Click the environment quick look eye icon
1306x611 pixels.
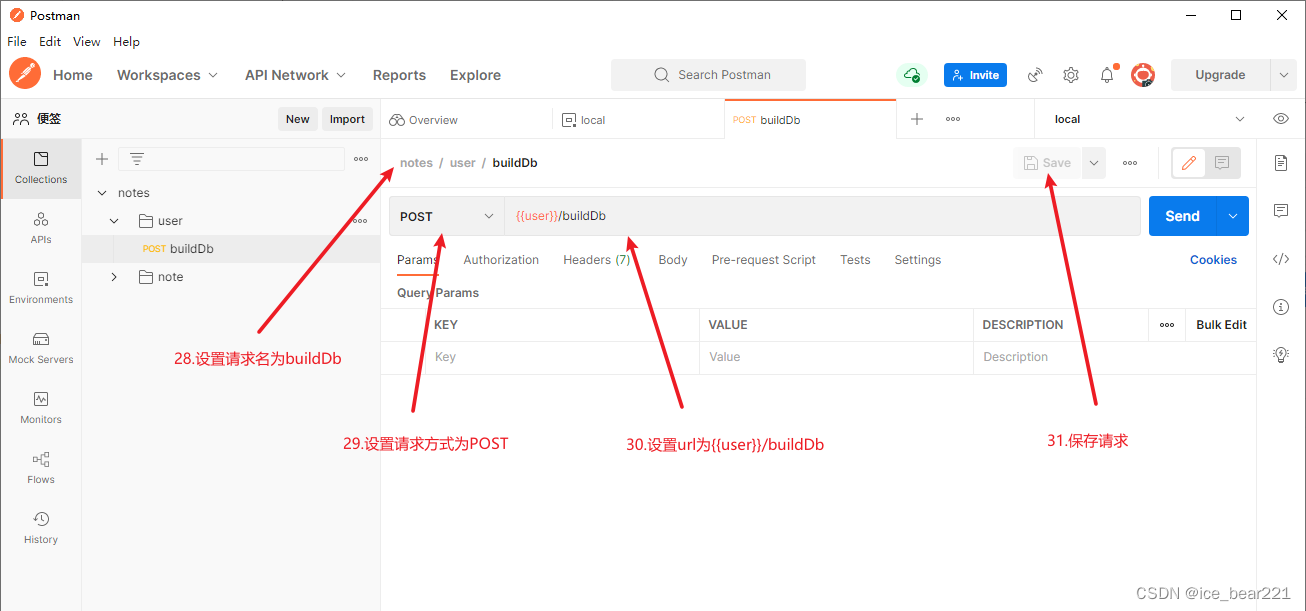pyautogui.click(x=1281, y=119)
